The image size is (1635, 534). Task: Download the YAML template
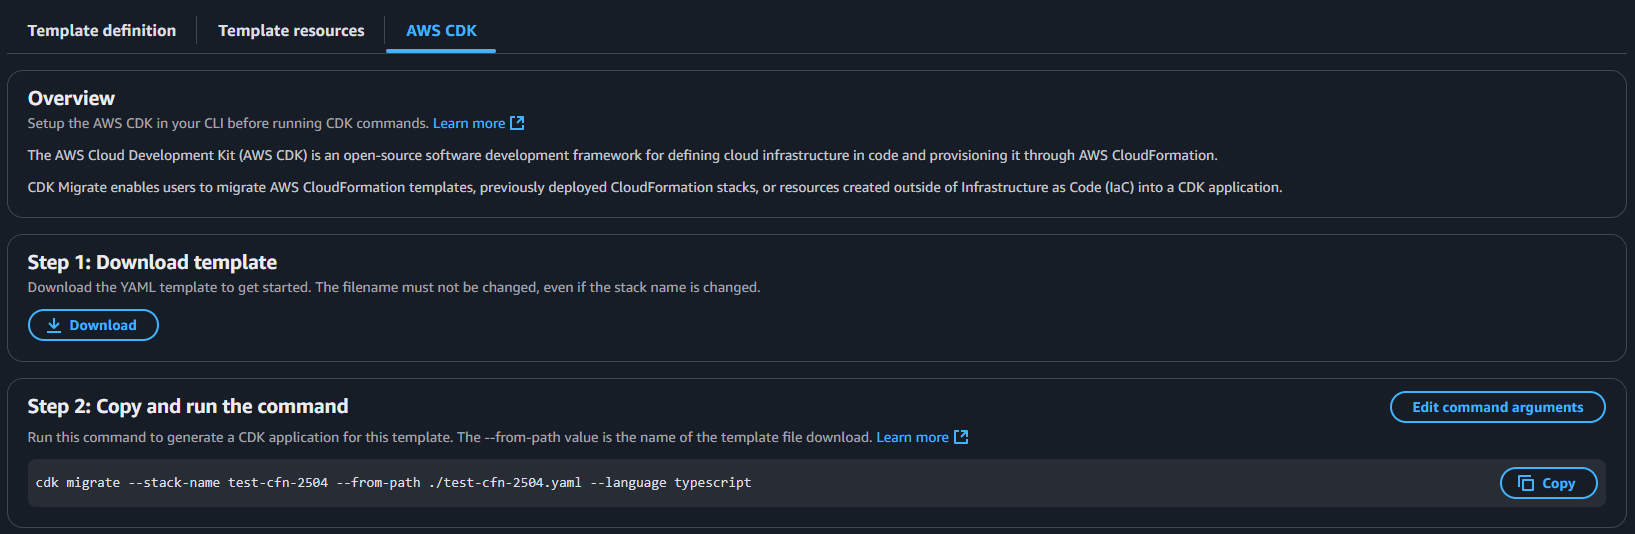pos(93,325)
